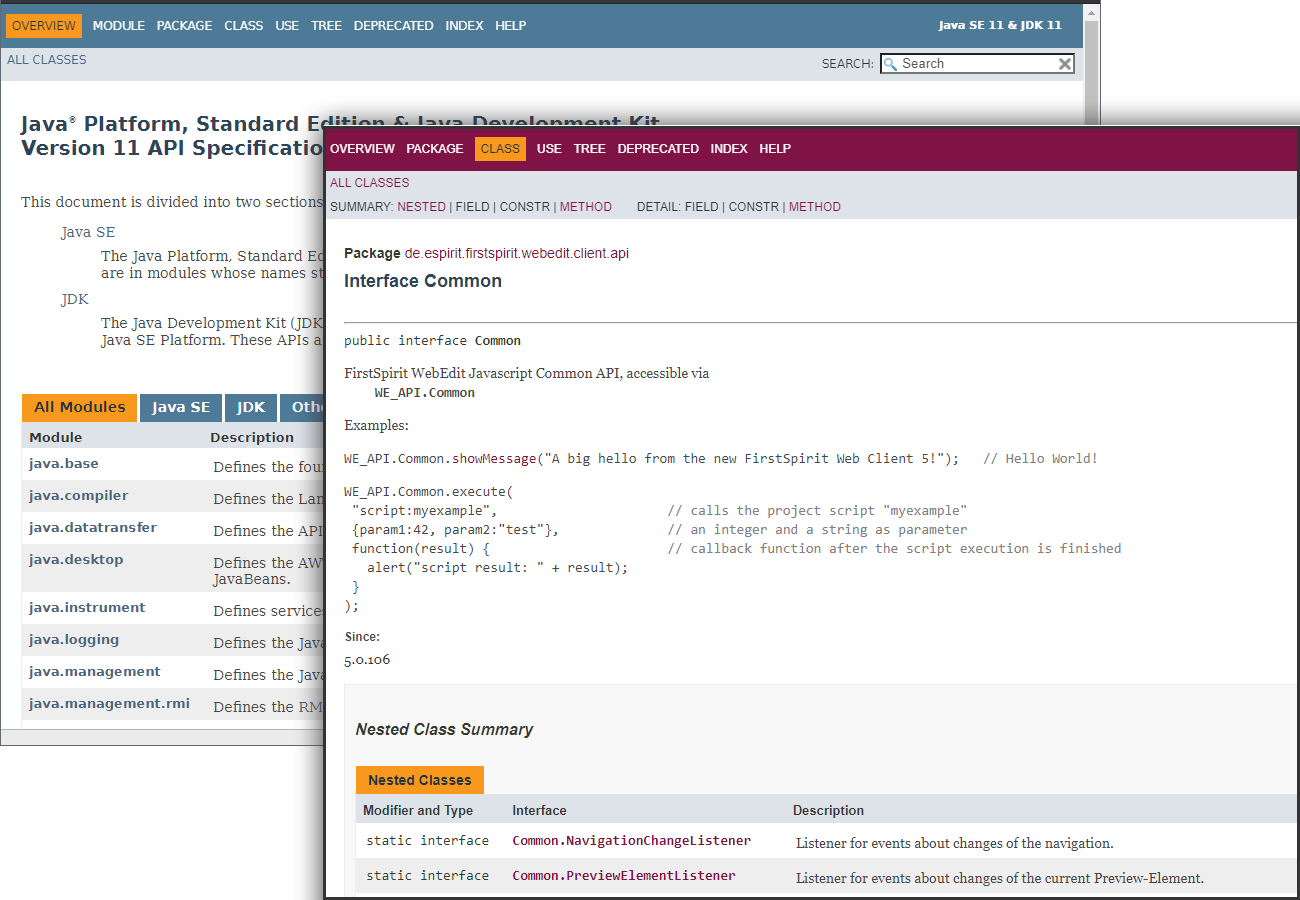Open CLASS in the Java SE 11 navbar
The height and width of the screenshot is (900, 1300).
pyautogui.click(x=244, y=26)
